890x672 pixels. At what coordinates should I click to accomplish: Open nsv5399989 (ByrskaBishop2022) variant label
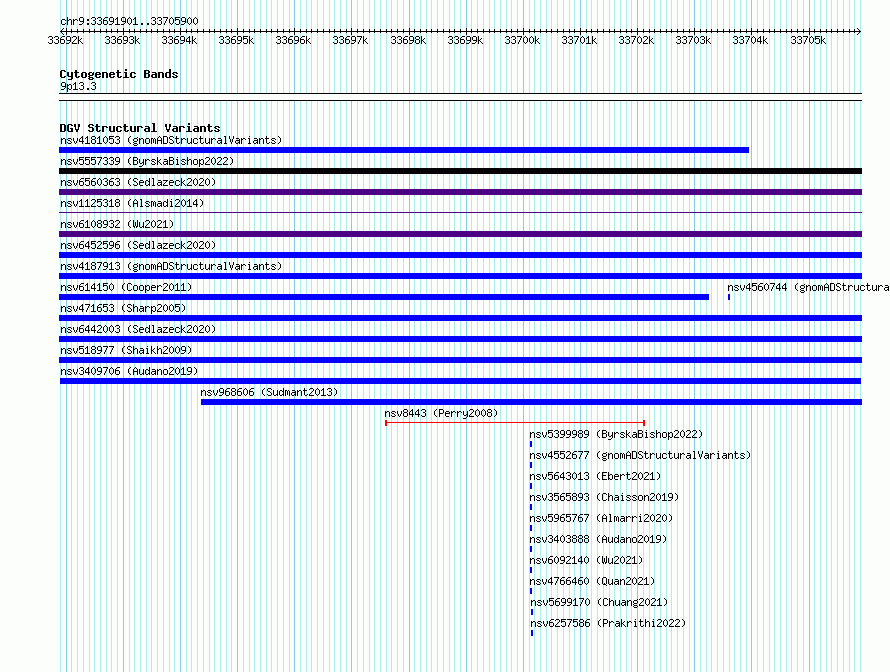[x=616, y=434]
